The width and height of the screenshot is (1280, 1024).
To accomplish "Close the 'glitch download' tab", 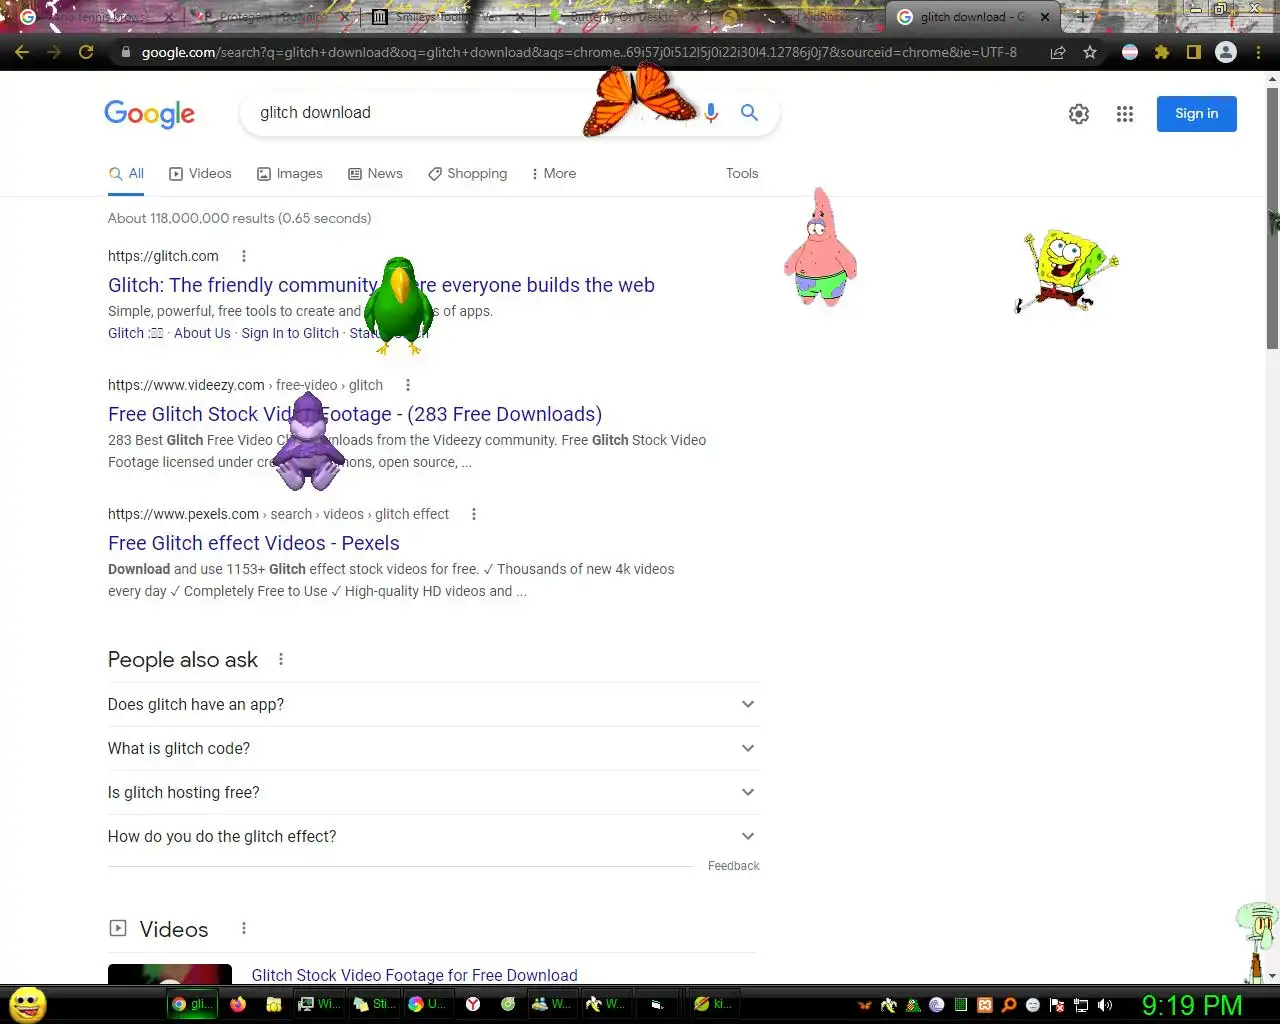I will click(x=1045, y=17).
